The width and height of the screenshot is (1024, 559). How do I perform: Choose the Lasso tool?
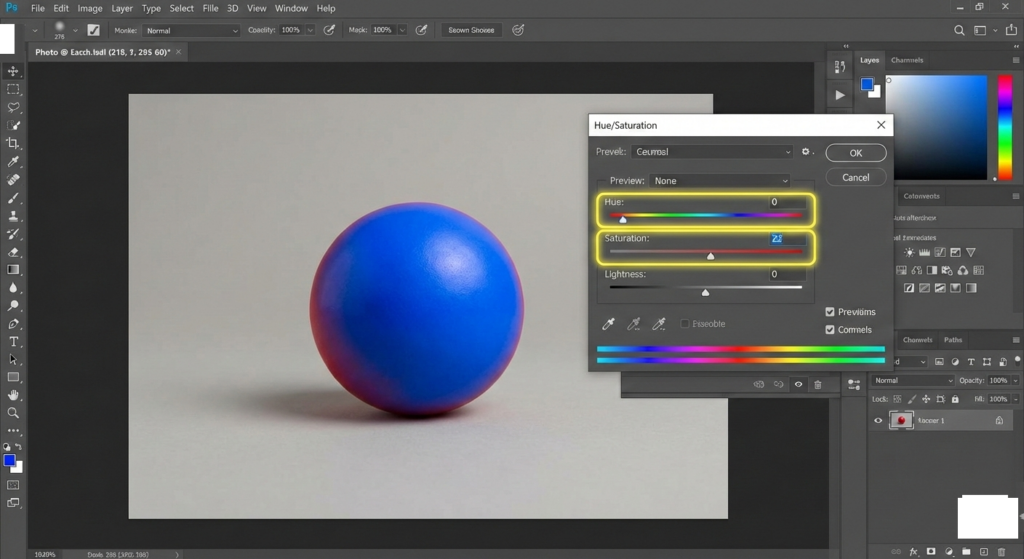point(13,107)
